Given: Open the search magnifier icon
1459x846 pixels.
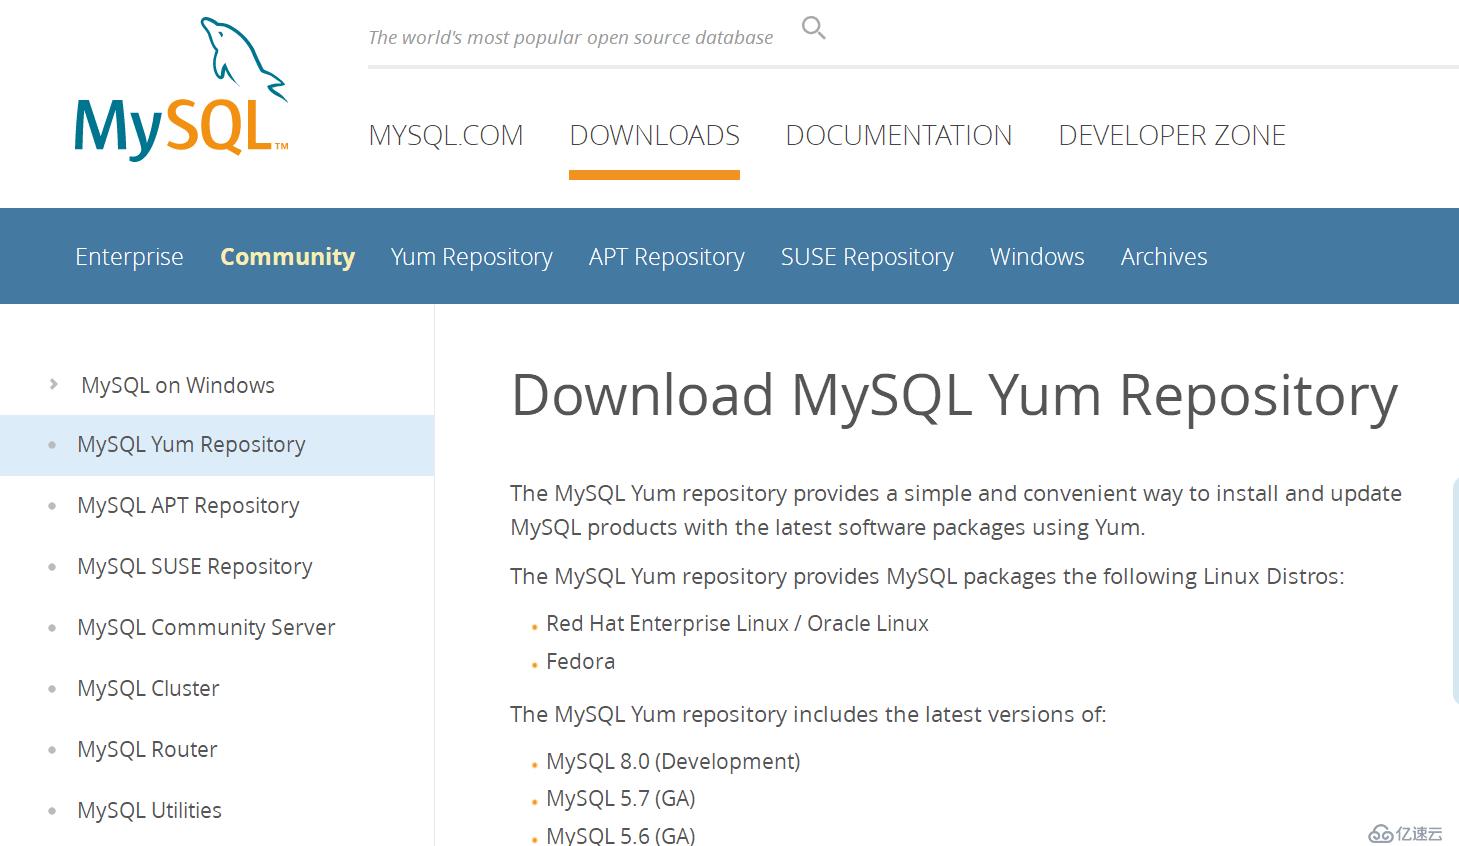Looking at the screenshot, I should 814,28.
